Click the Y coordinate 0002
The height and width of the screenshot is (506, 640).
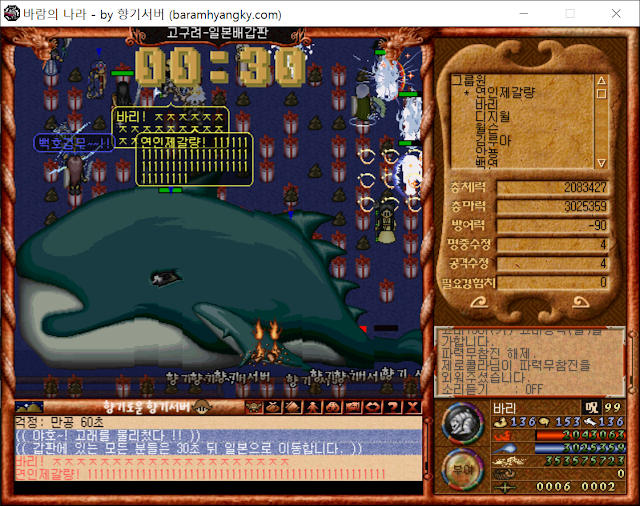598,487
